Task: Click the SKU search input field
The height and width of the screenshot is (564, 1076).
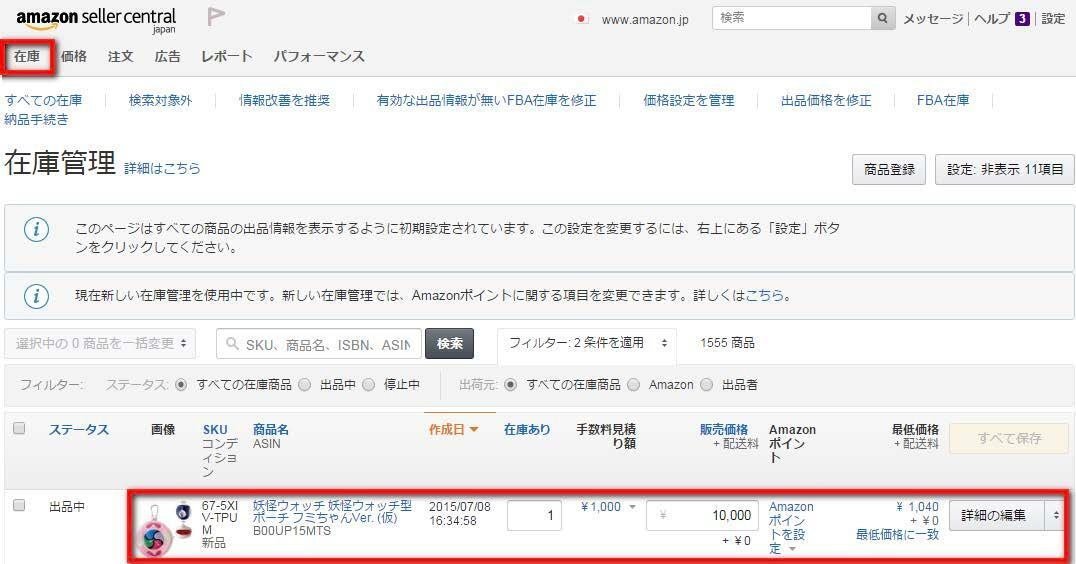Action: coord(319,344)
